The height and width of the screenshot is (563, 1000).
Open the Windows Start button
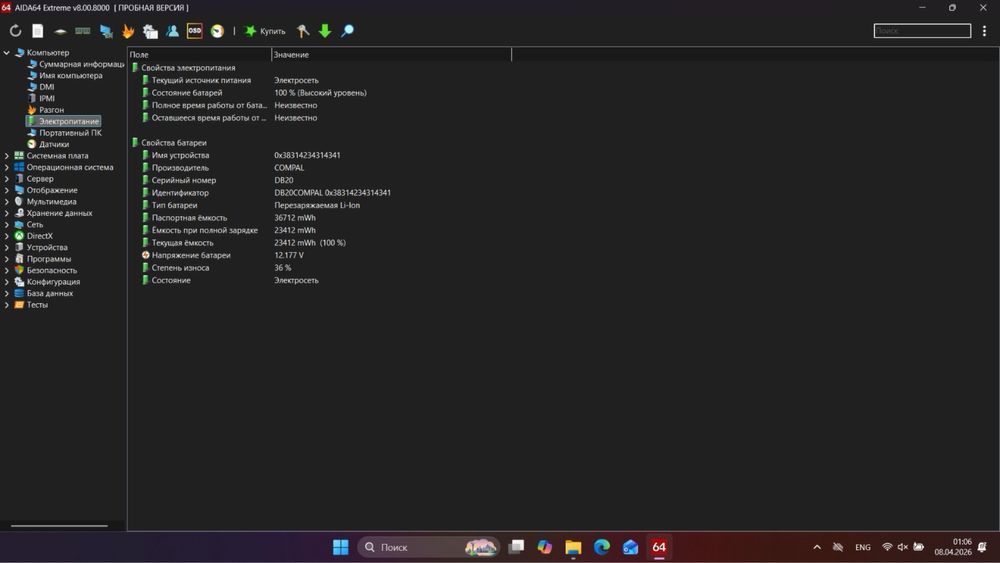(x=341, y=547)
